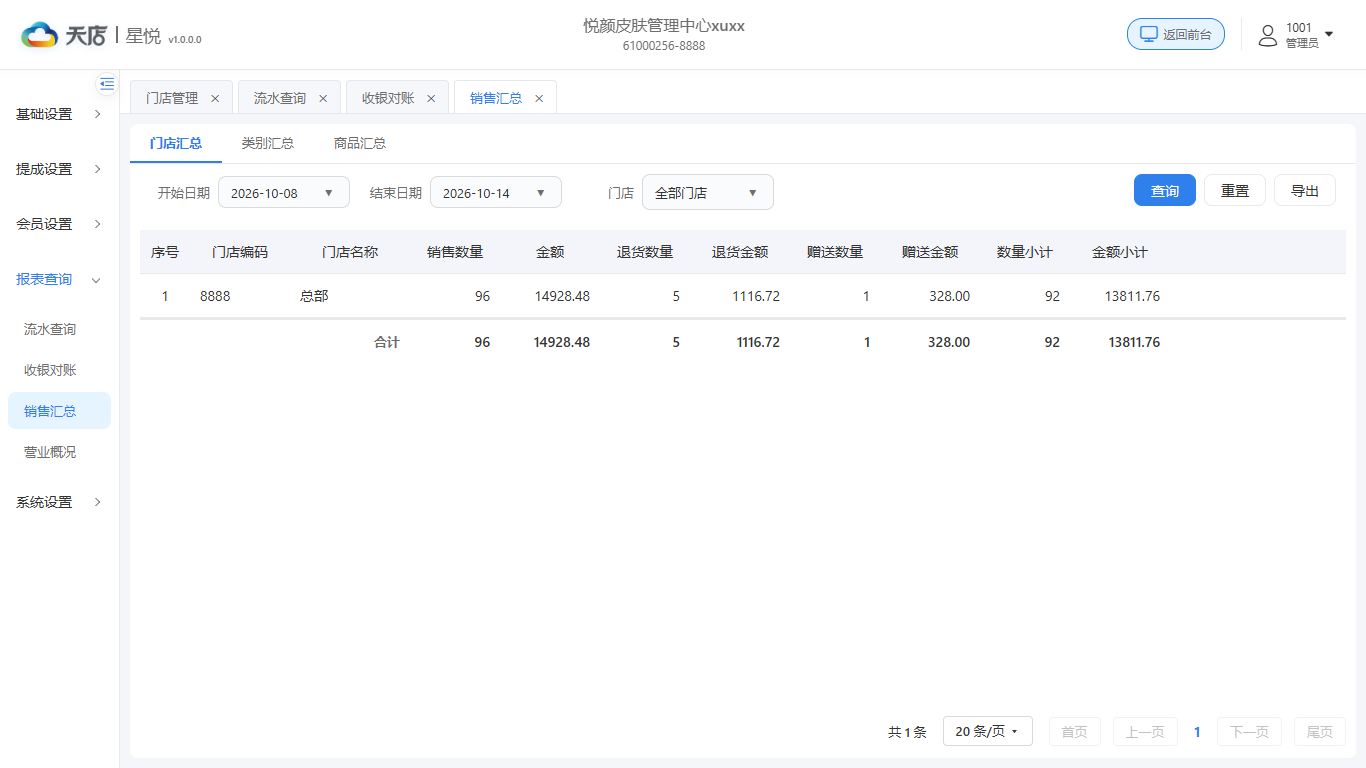This screenshot has width=1366, height=768.
Task: Switch to the 类别汇总 sub-tab
Action: 268,143
